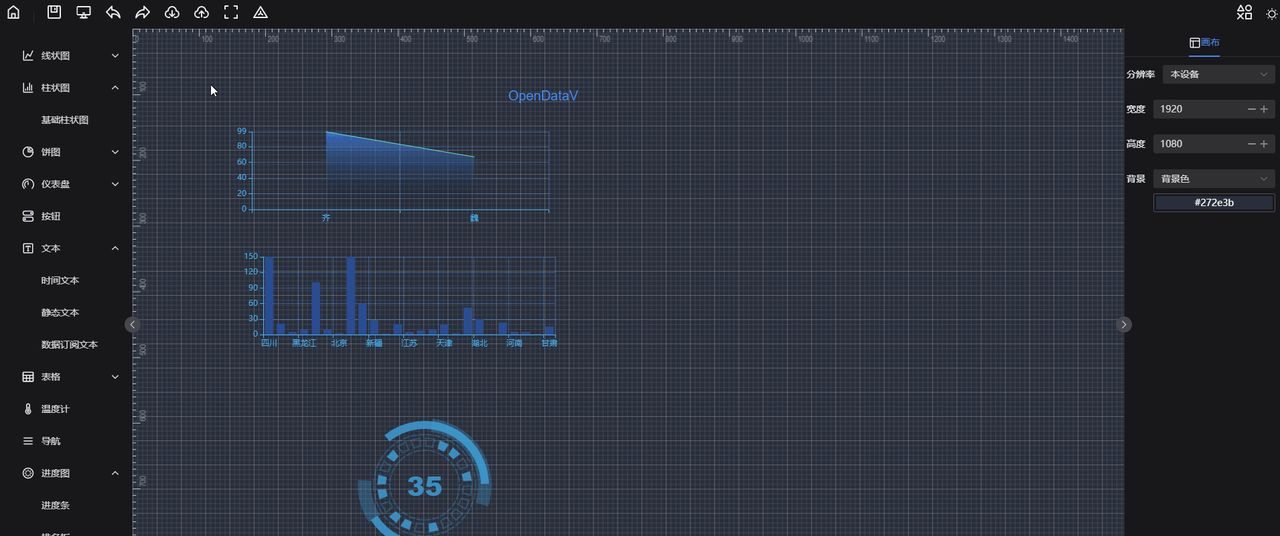Select the bar chart with province labels
Viewport: 1280px width, 536px height.
[400, 300]
